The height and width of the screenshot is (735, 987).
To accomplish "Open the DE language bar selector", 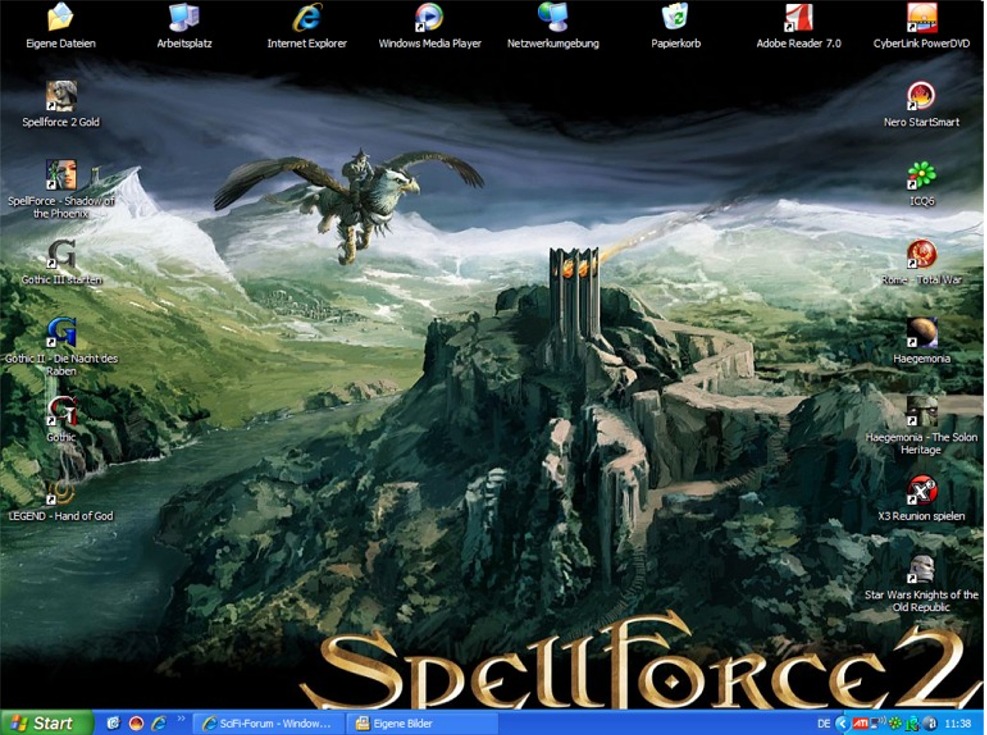I will click(823, 723).
